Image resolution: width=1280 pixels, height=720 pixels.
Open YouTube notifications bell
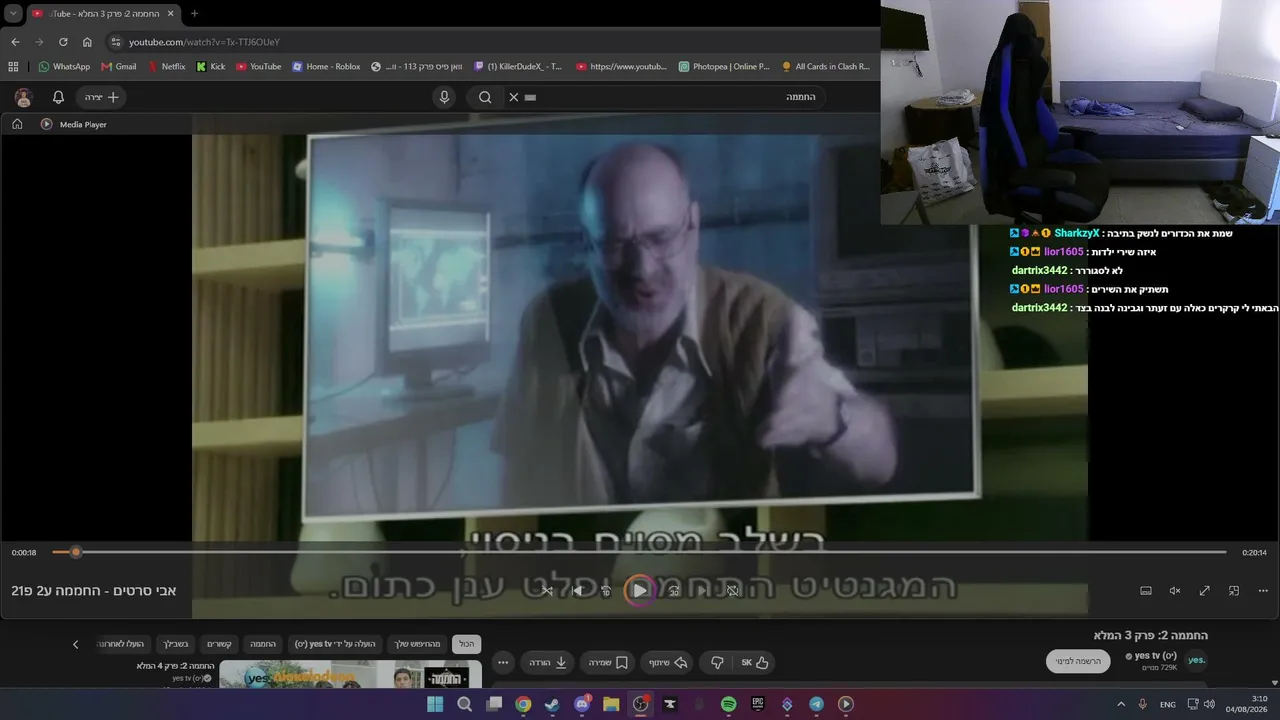[x=58, y=97]
